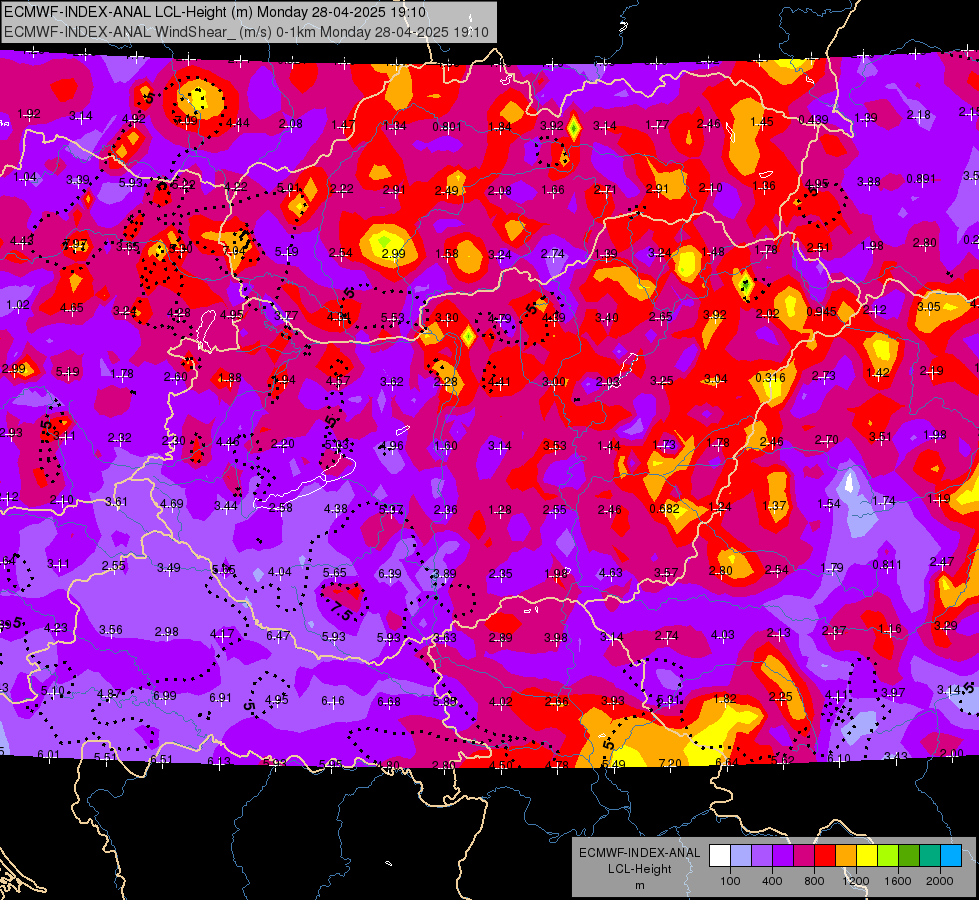The width and height of the screenshot is (979, 900).
Task: Click the wind shear value 6.91
Action: coord(220,698)
